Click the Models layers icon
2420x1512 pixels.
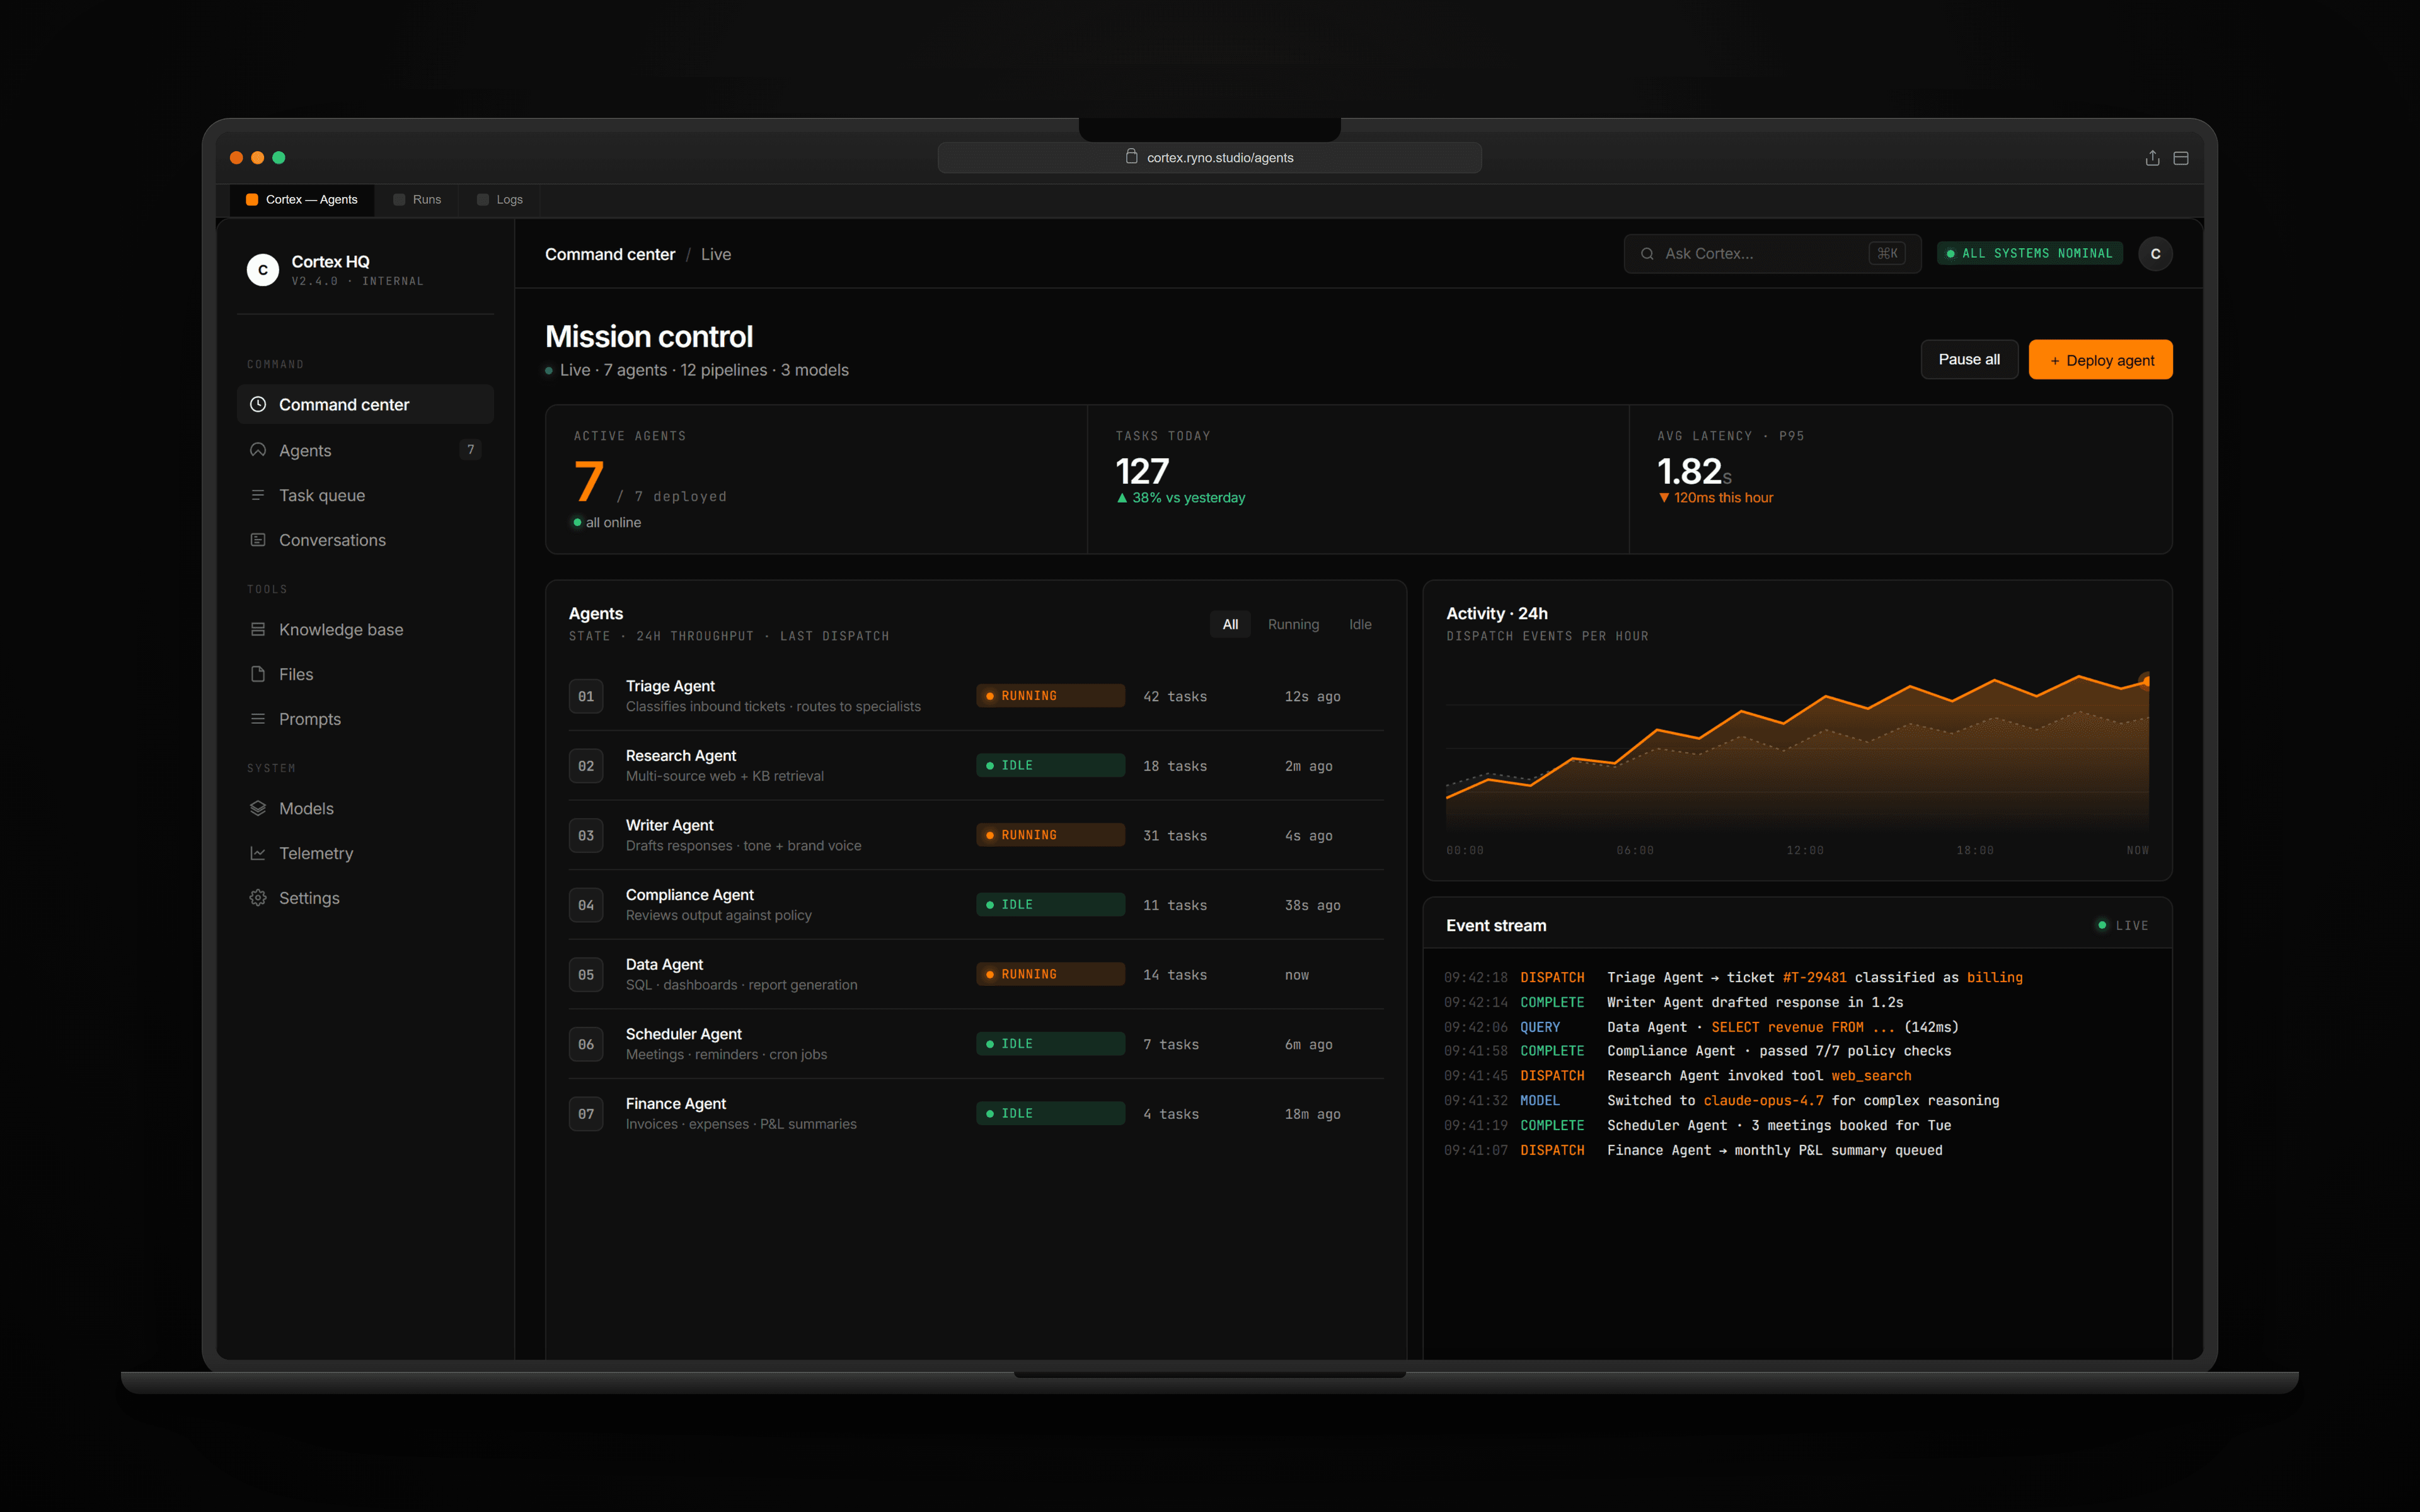click(258, 808)
